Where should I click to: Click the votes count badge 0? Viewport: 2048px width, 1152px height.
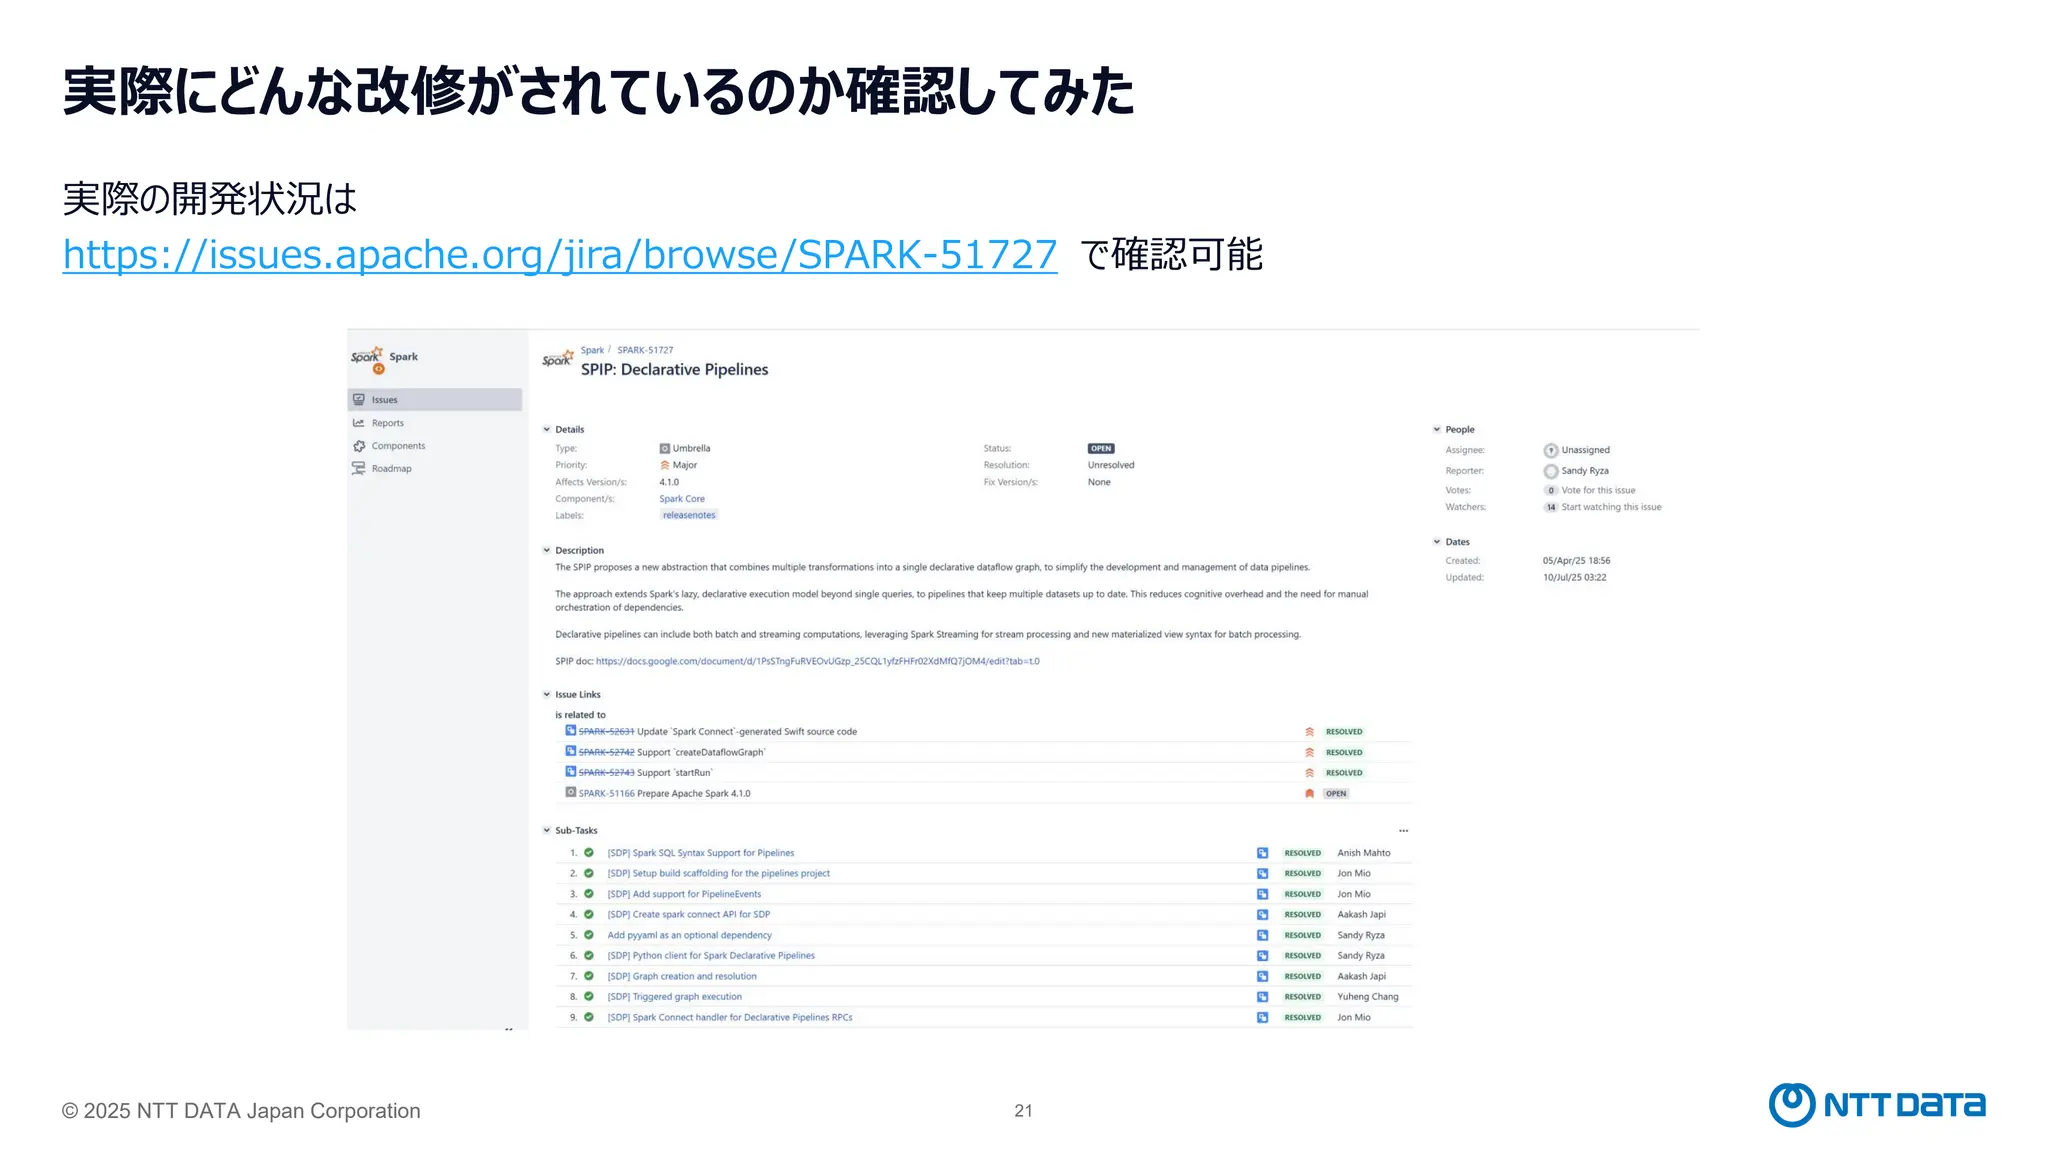(1551, 490)
